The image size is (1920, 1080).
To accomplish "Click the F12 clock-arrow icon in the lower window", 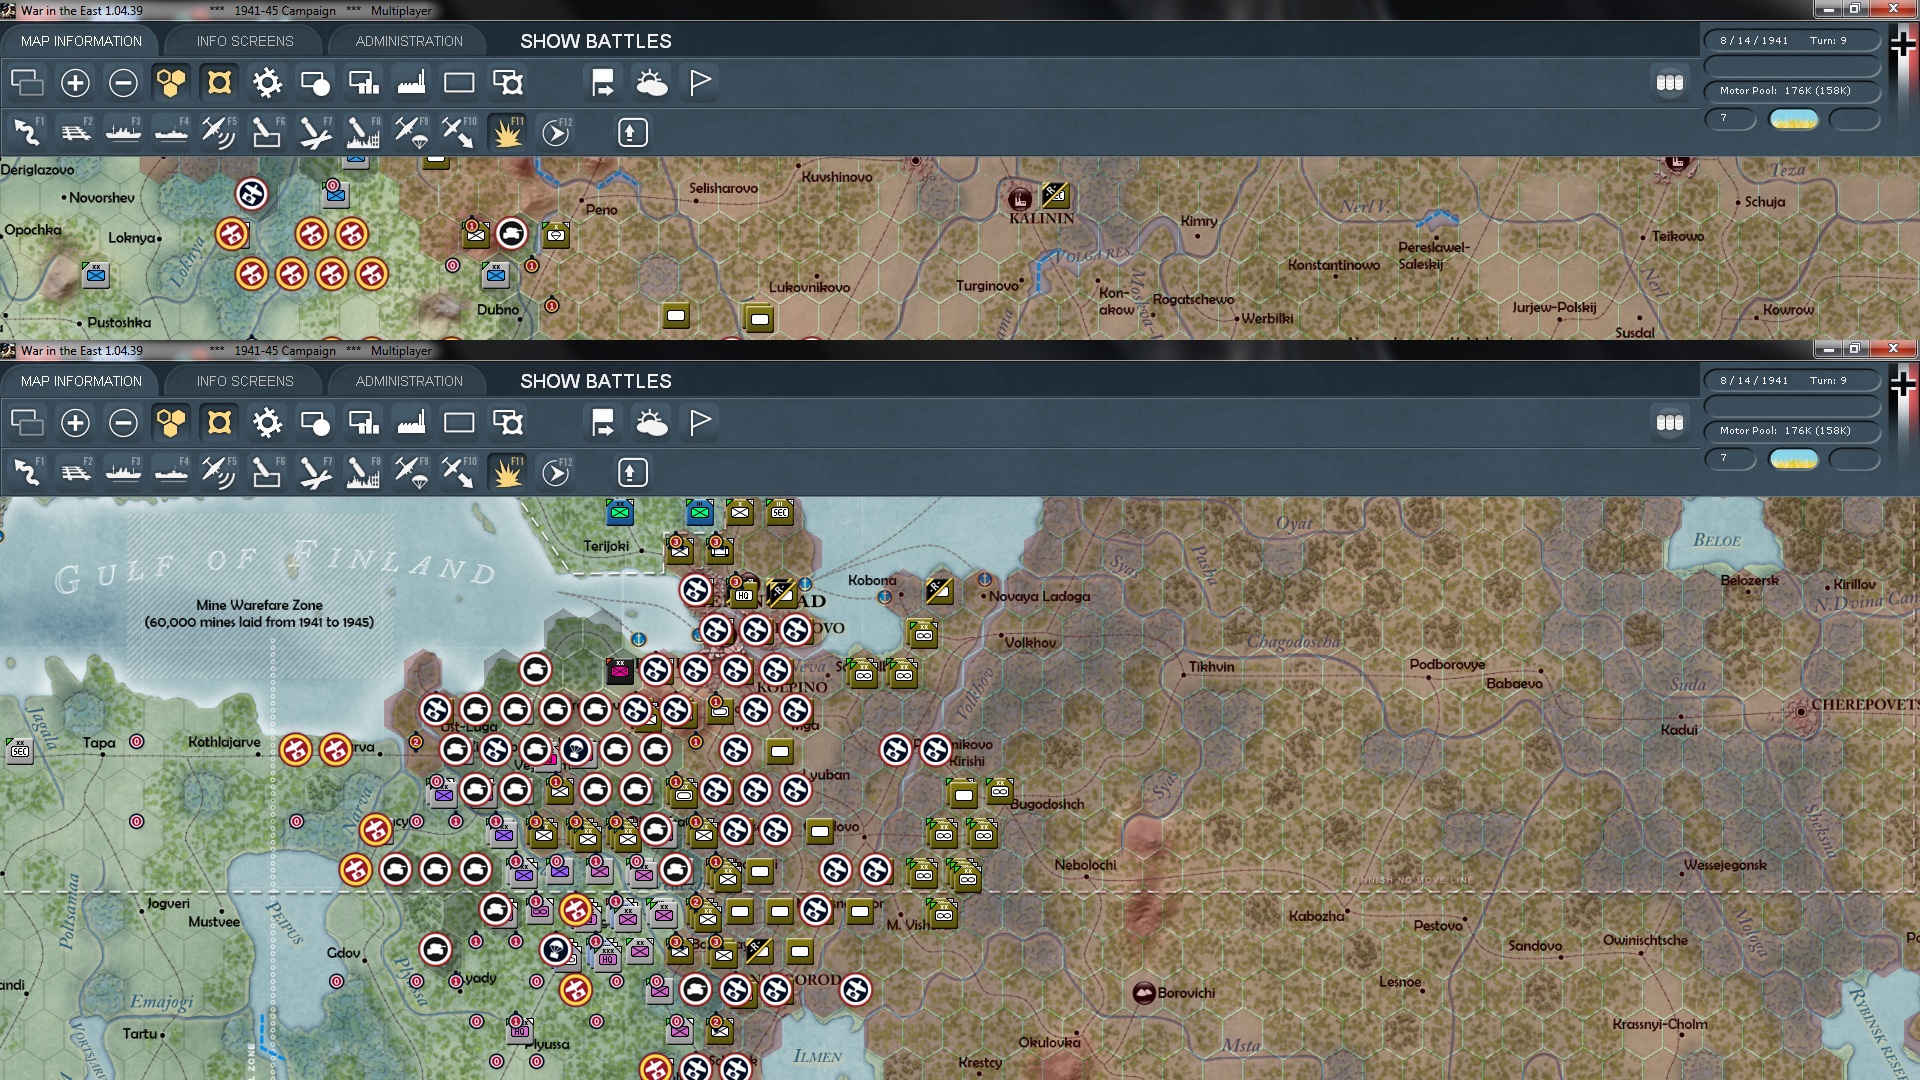I will click(556, 472).
